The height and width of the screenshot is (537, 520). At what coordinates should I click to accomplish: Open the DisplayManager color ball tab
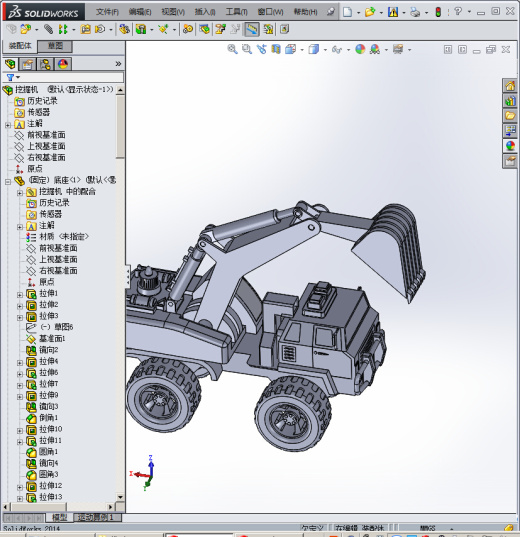click(63, 64)
